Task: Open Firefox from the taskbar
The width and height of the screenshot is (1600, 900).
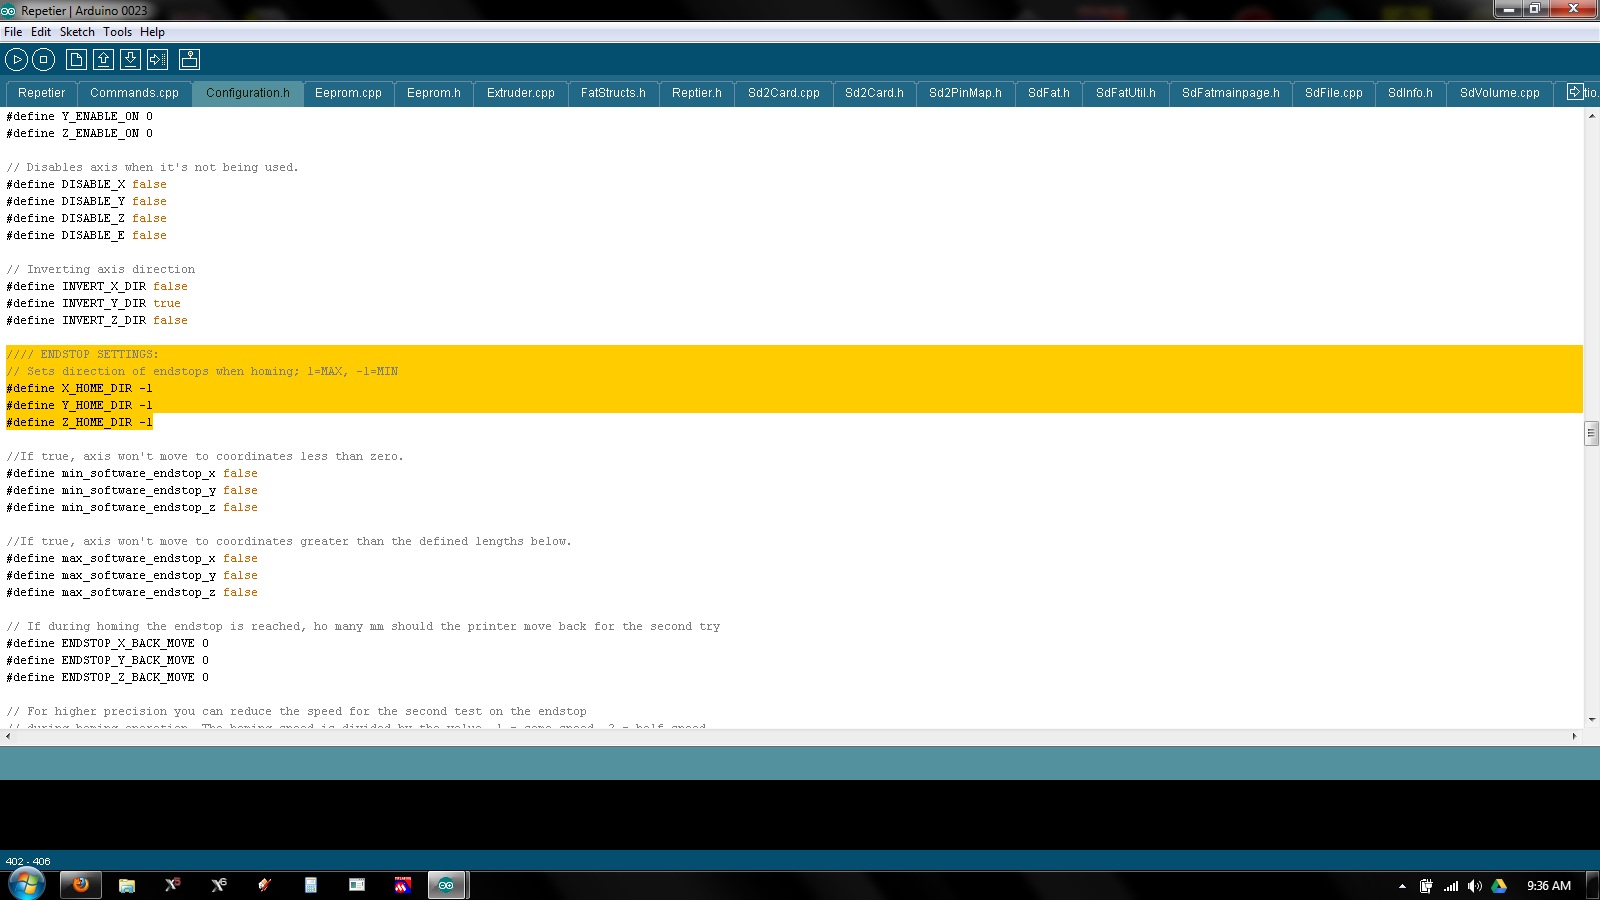Action: [81, 885]
